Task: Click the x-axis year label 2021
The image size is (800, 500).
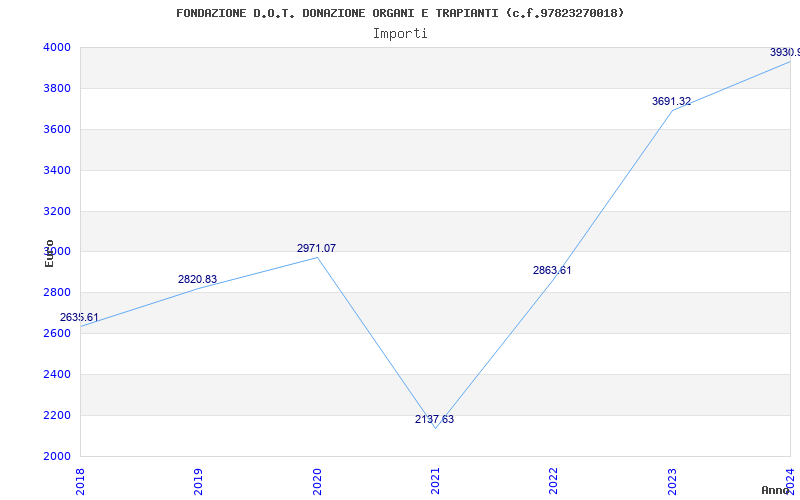Action: tap(435, 482)
